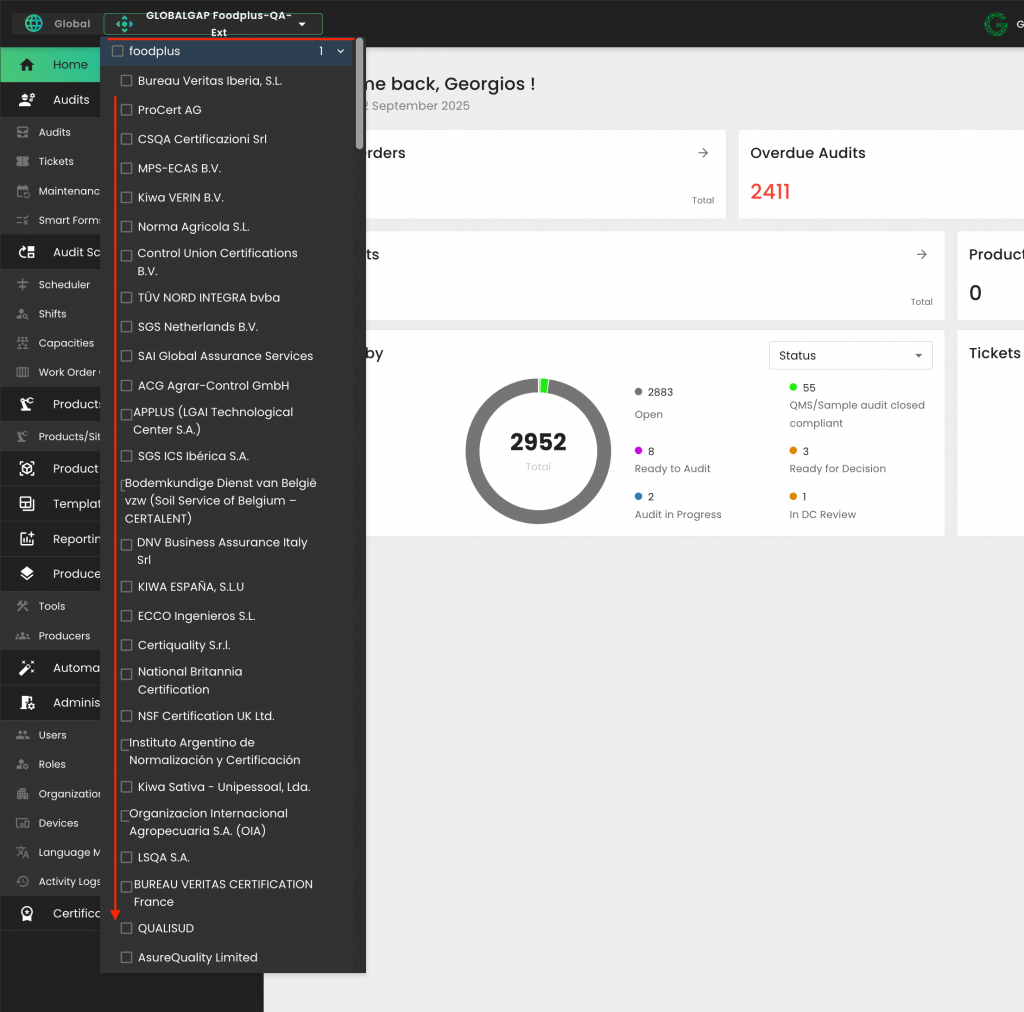
Task: Check the ProCert AG checkbox
Action: tap(127, 110)
